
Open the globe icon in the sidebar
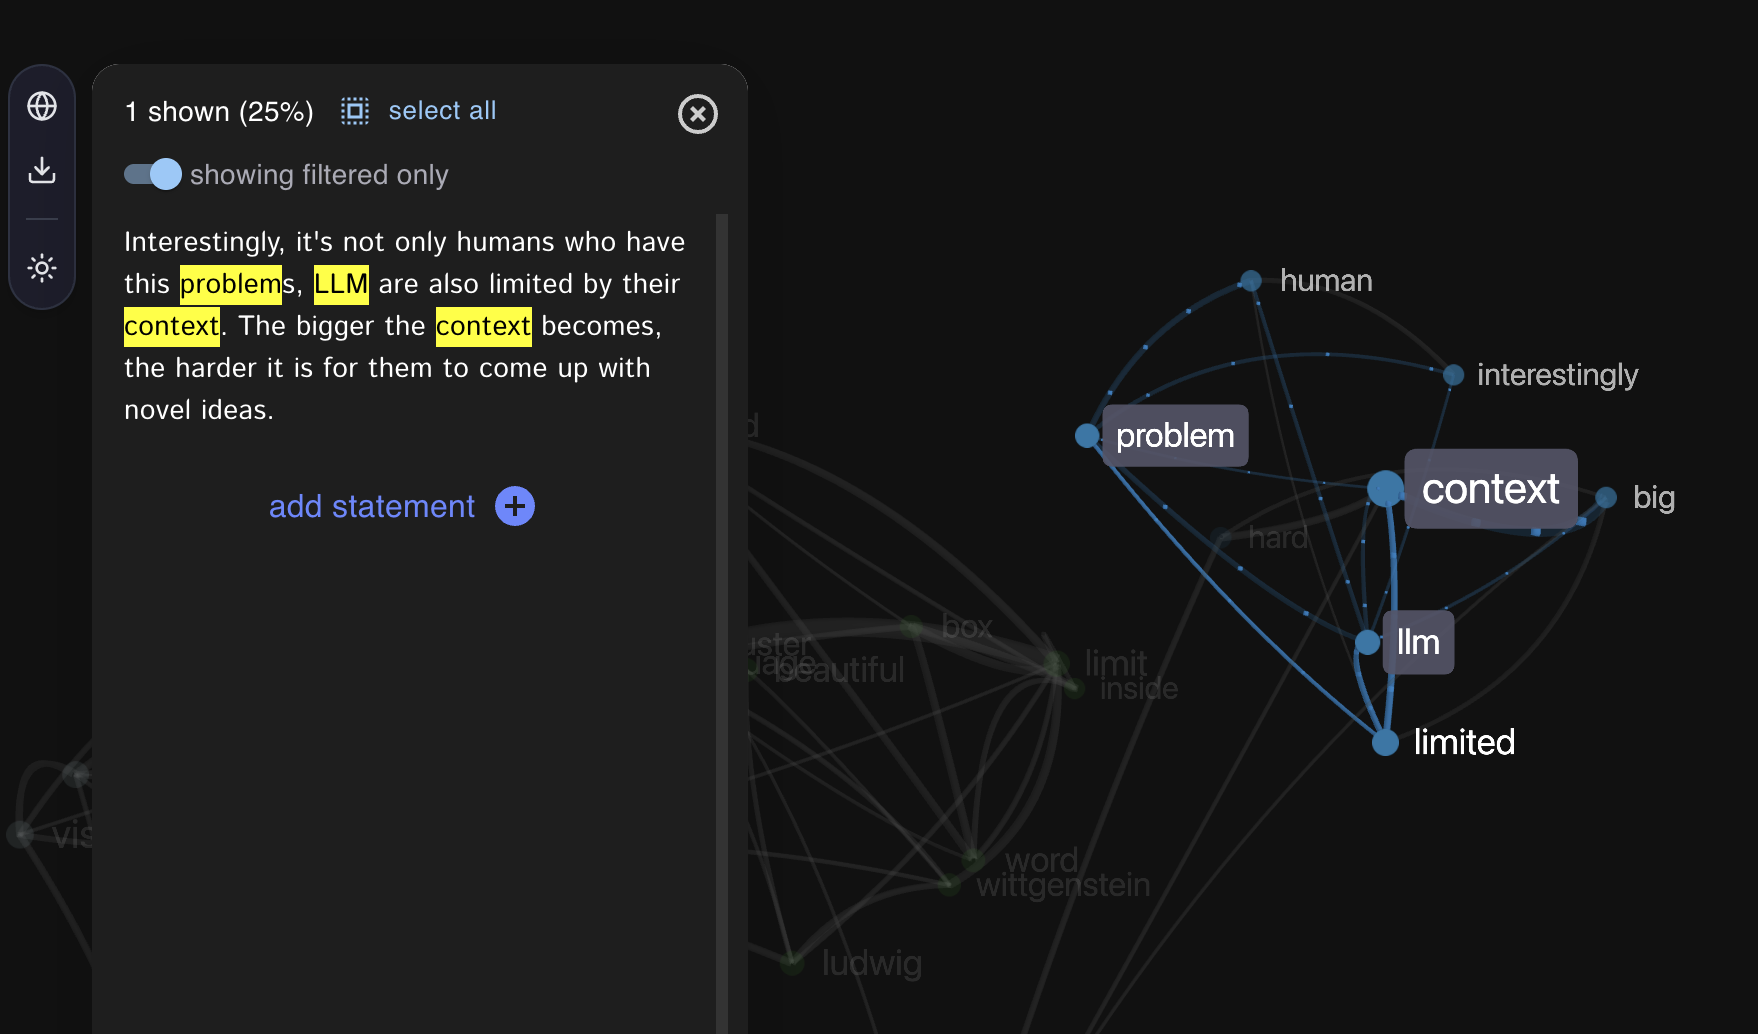click(42, 106)
